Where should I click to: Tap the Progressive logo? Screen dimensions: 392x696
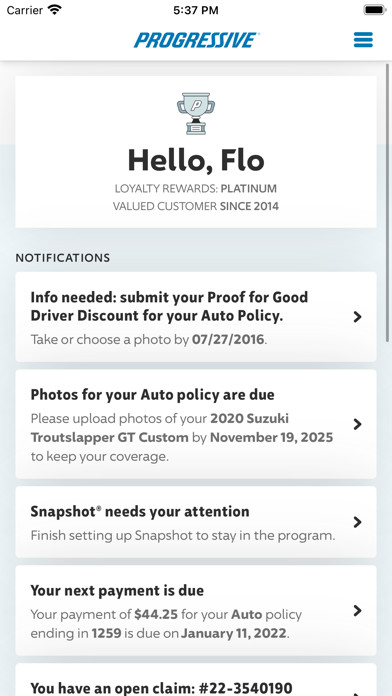pos(196,40)
